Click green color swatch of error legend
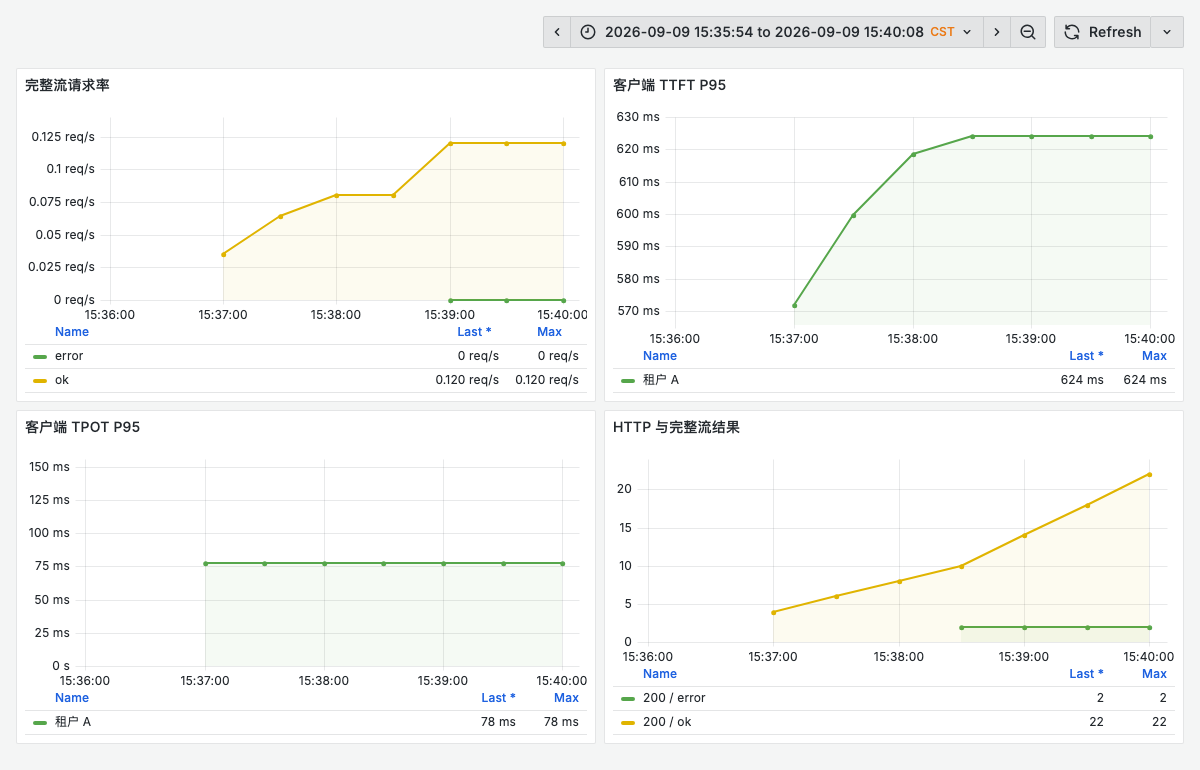 point(40,356)
